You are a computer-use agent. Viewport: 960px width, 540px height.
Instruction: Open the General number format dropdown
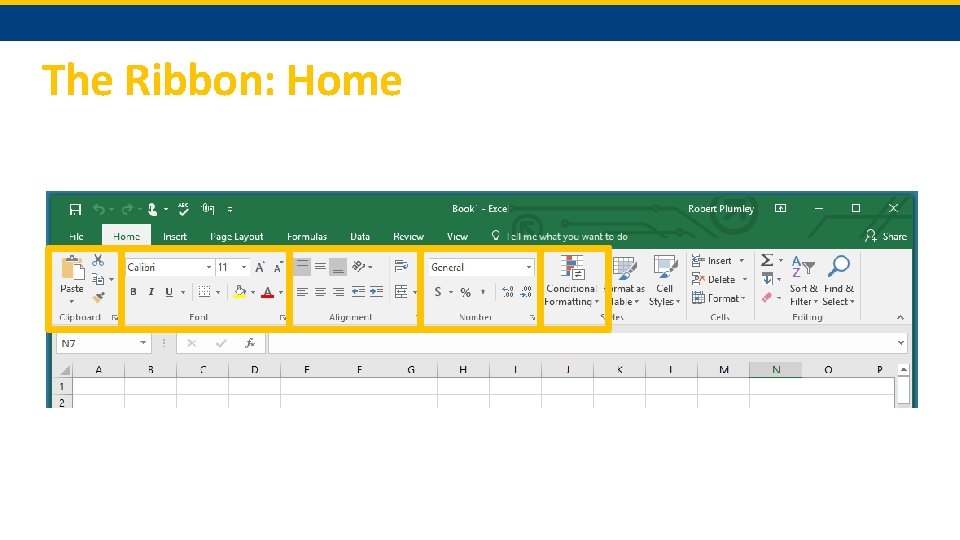click(x=528, y=268)
